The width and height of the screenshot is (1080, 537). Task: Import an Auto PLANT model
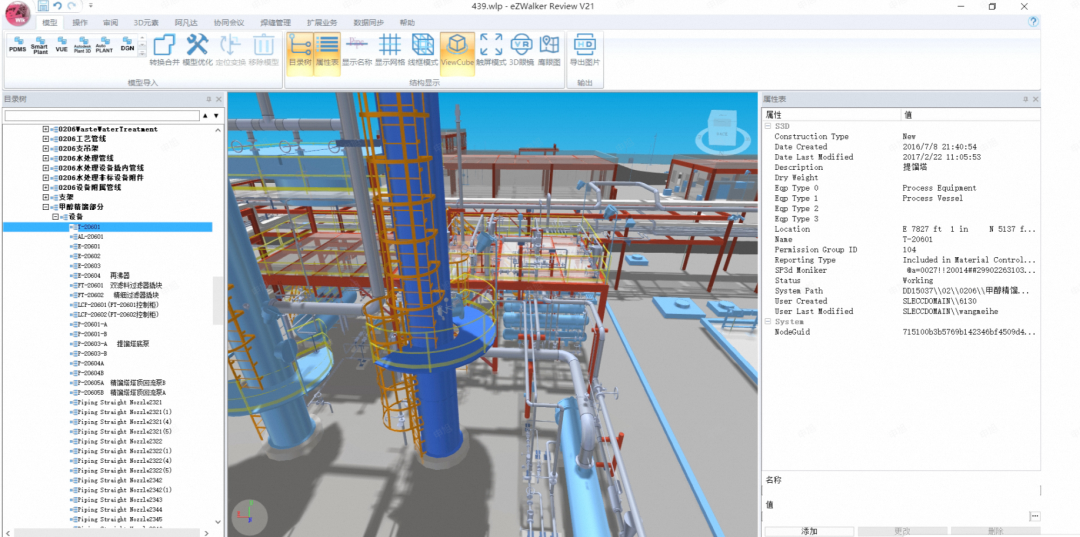[x=105, y=45]
